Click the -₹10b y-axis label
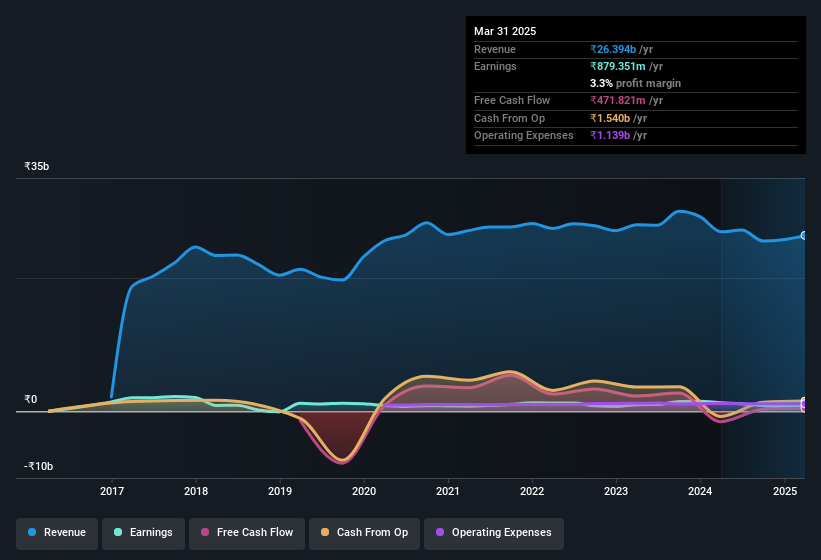The image size is (821, 560). point(38,466)
